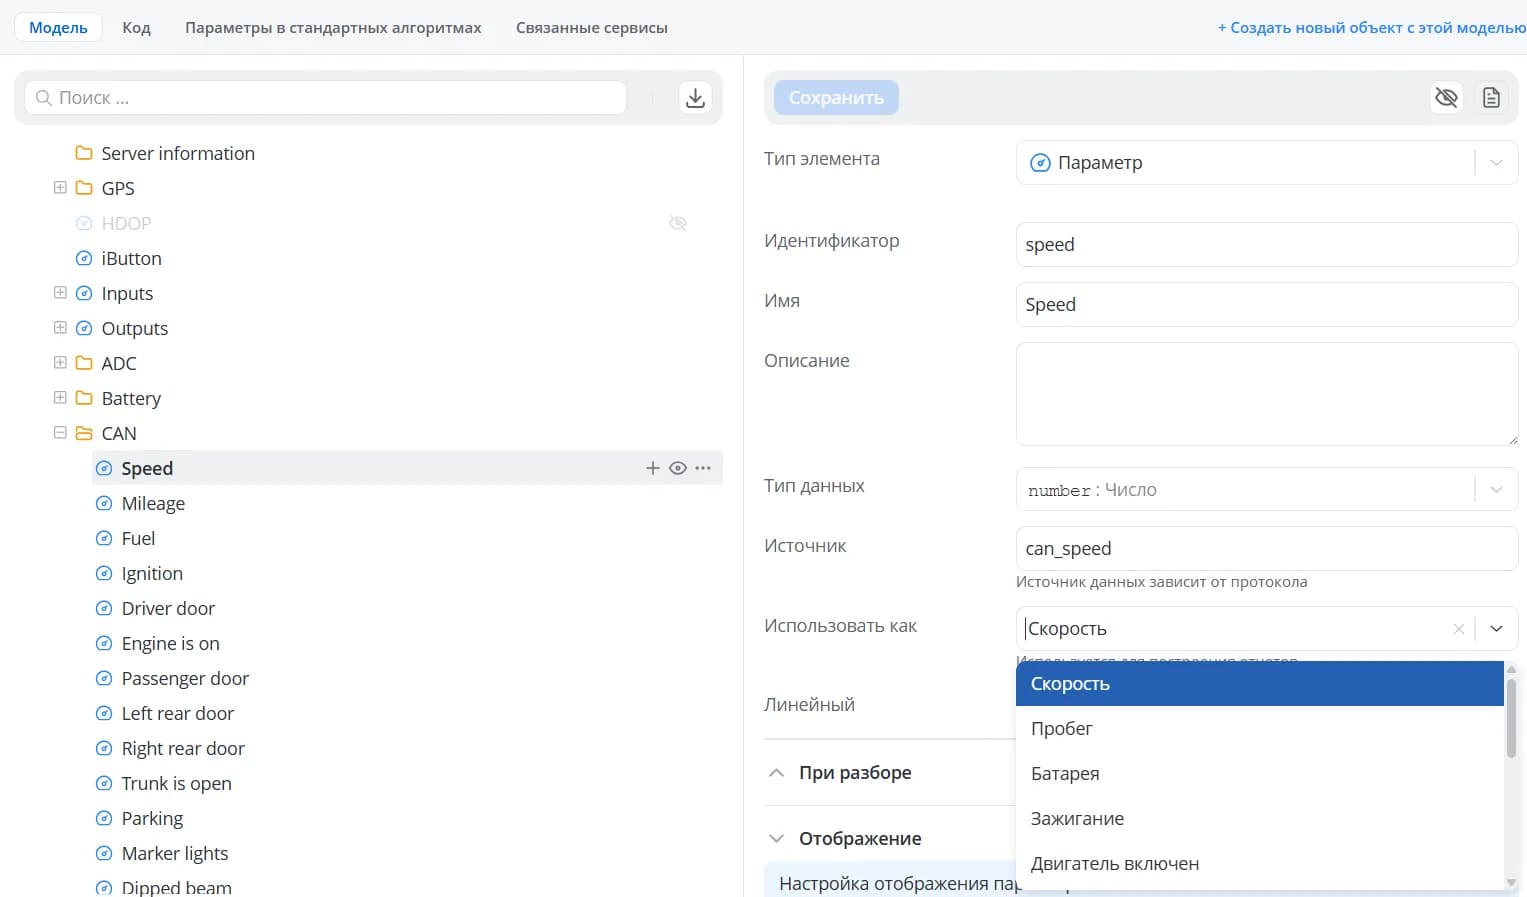Screen dimensions: 1527x897
Task: Open the three-dot menu on Speed row
Action: 703,468
